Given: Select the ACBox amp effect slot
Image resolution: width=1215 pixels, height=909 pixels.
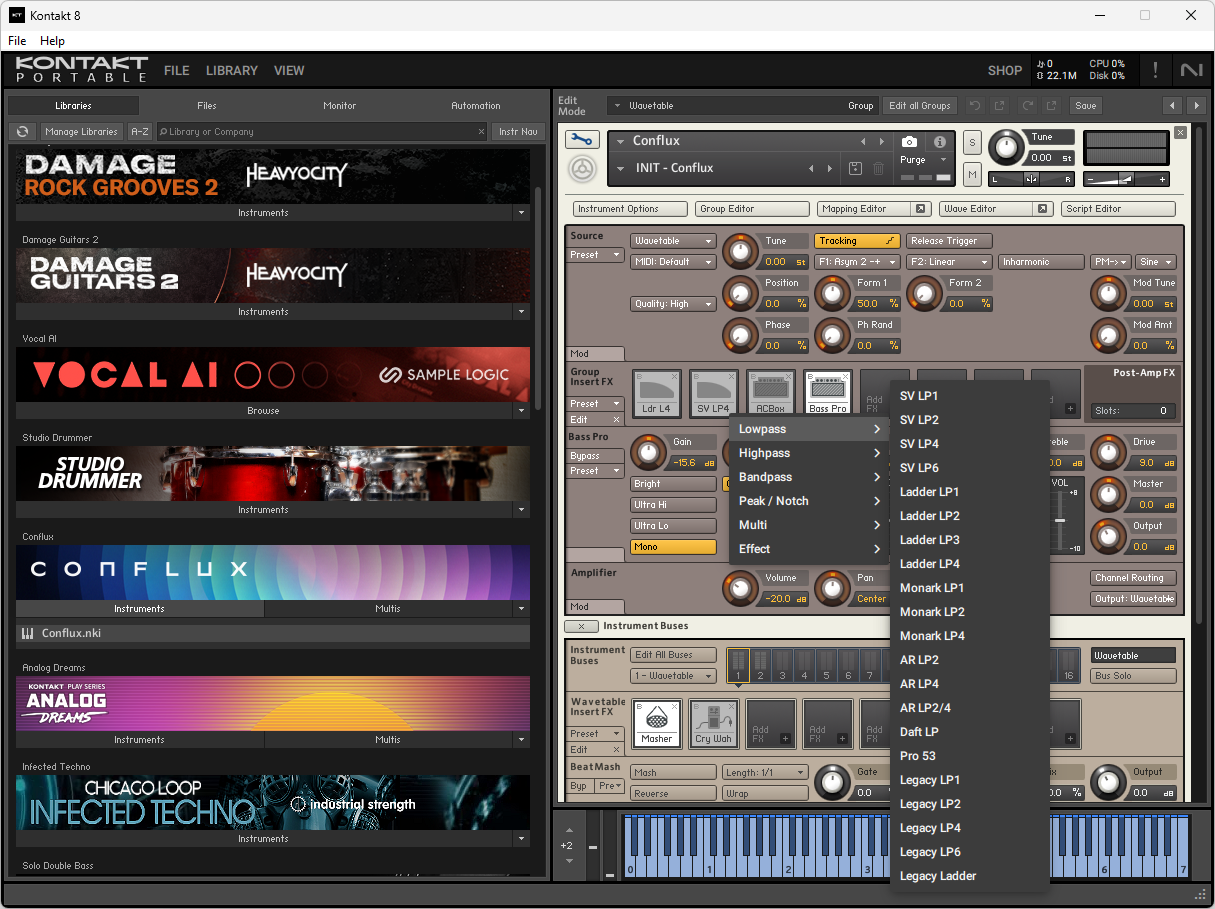Looking at the screenshot, I should (770, 393).
